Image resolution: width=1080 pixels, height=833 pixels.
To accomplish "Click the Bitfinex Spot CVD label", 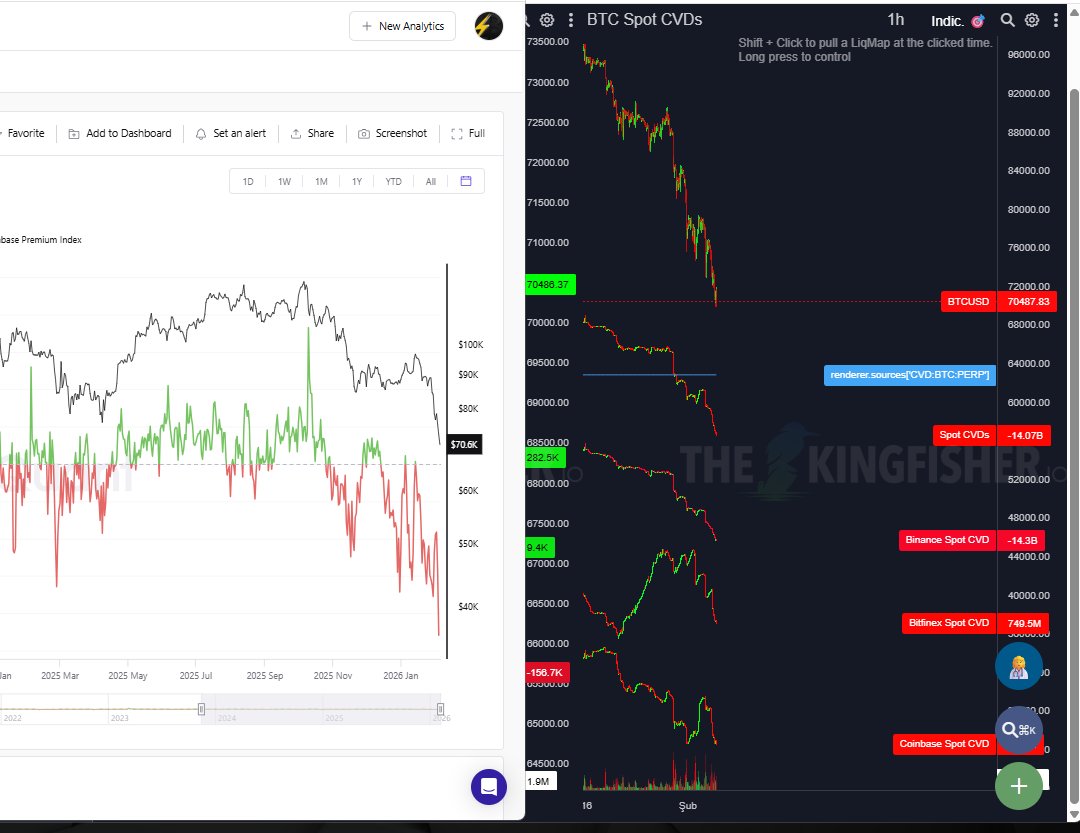I will pos(948,623).
